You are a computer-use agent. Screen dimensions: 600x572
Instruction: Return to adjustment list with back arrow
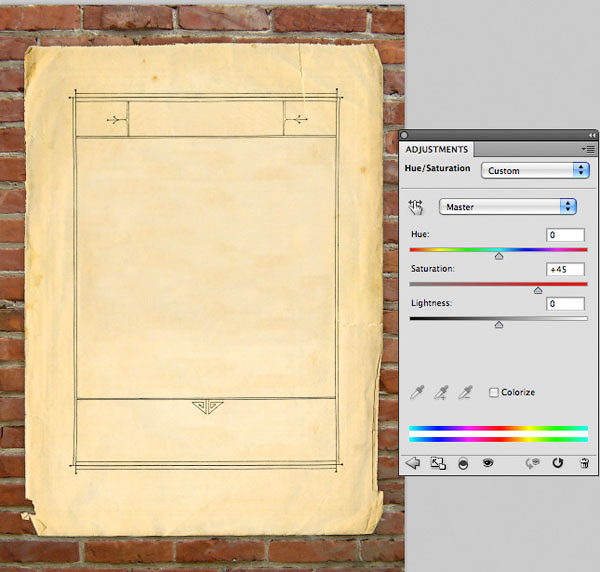pyautogui.click(x=412, y=463)
